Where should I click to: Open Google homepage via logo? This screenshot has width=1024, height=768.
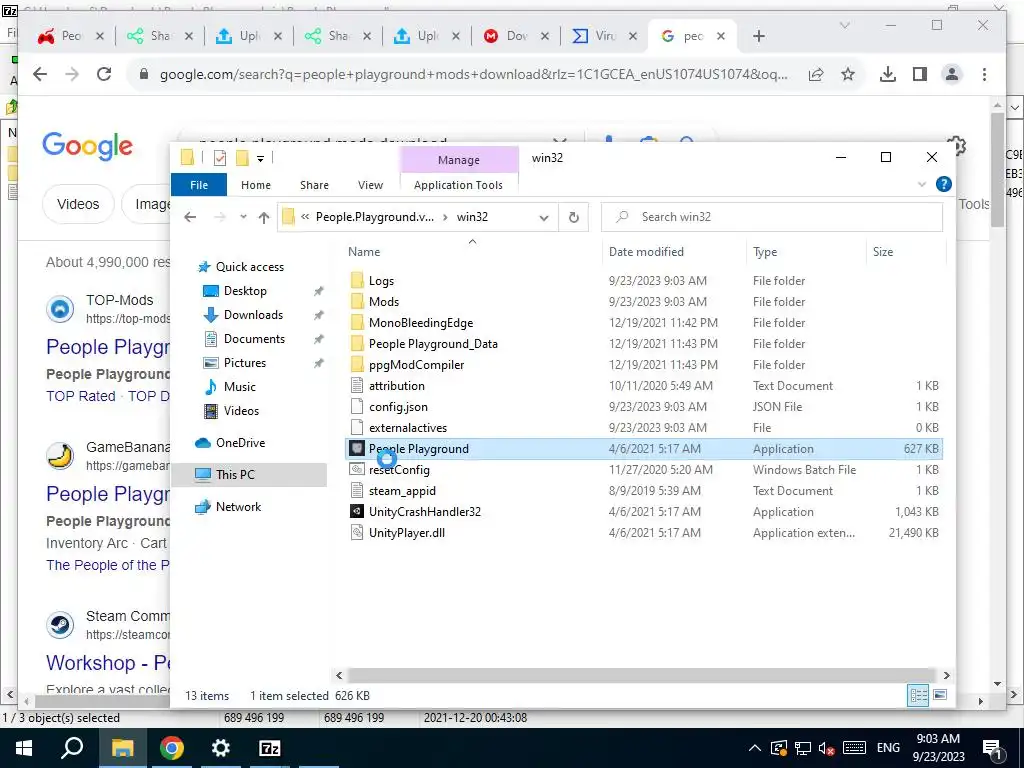click(88, 147)
